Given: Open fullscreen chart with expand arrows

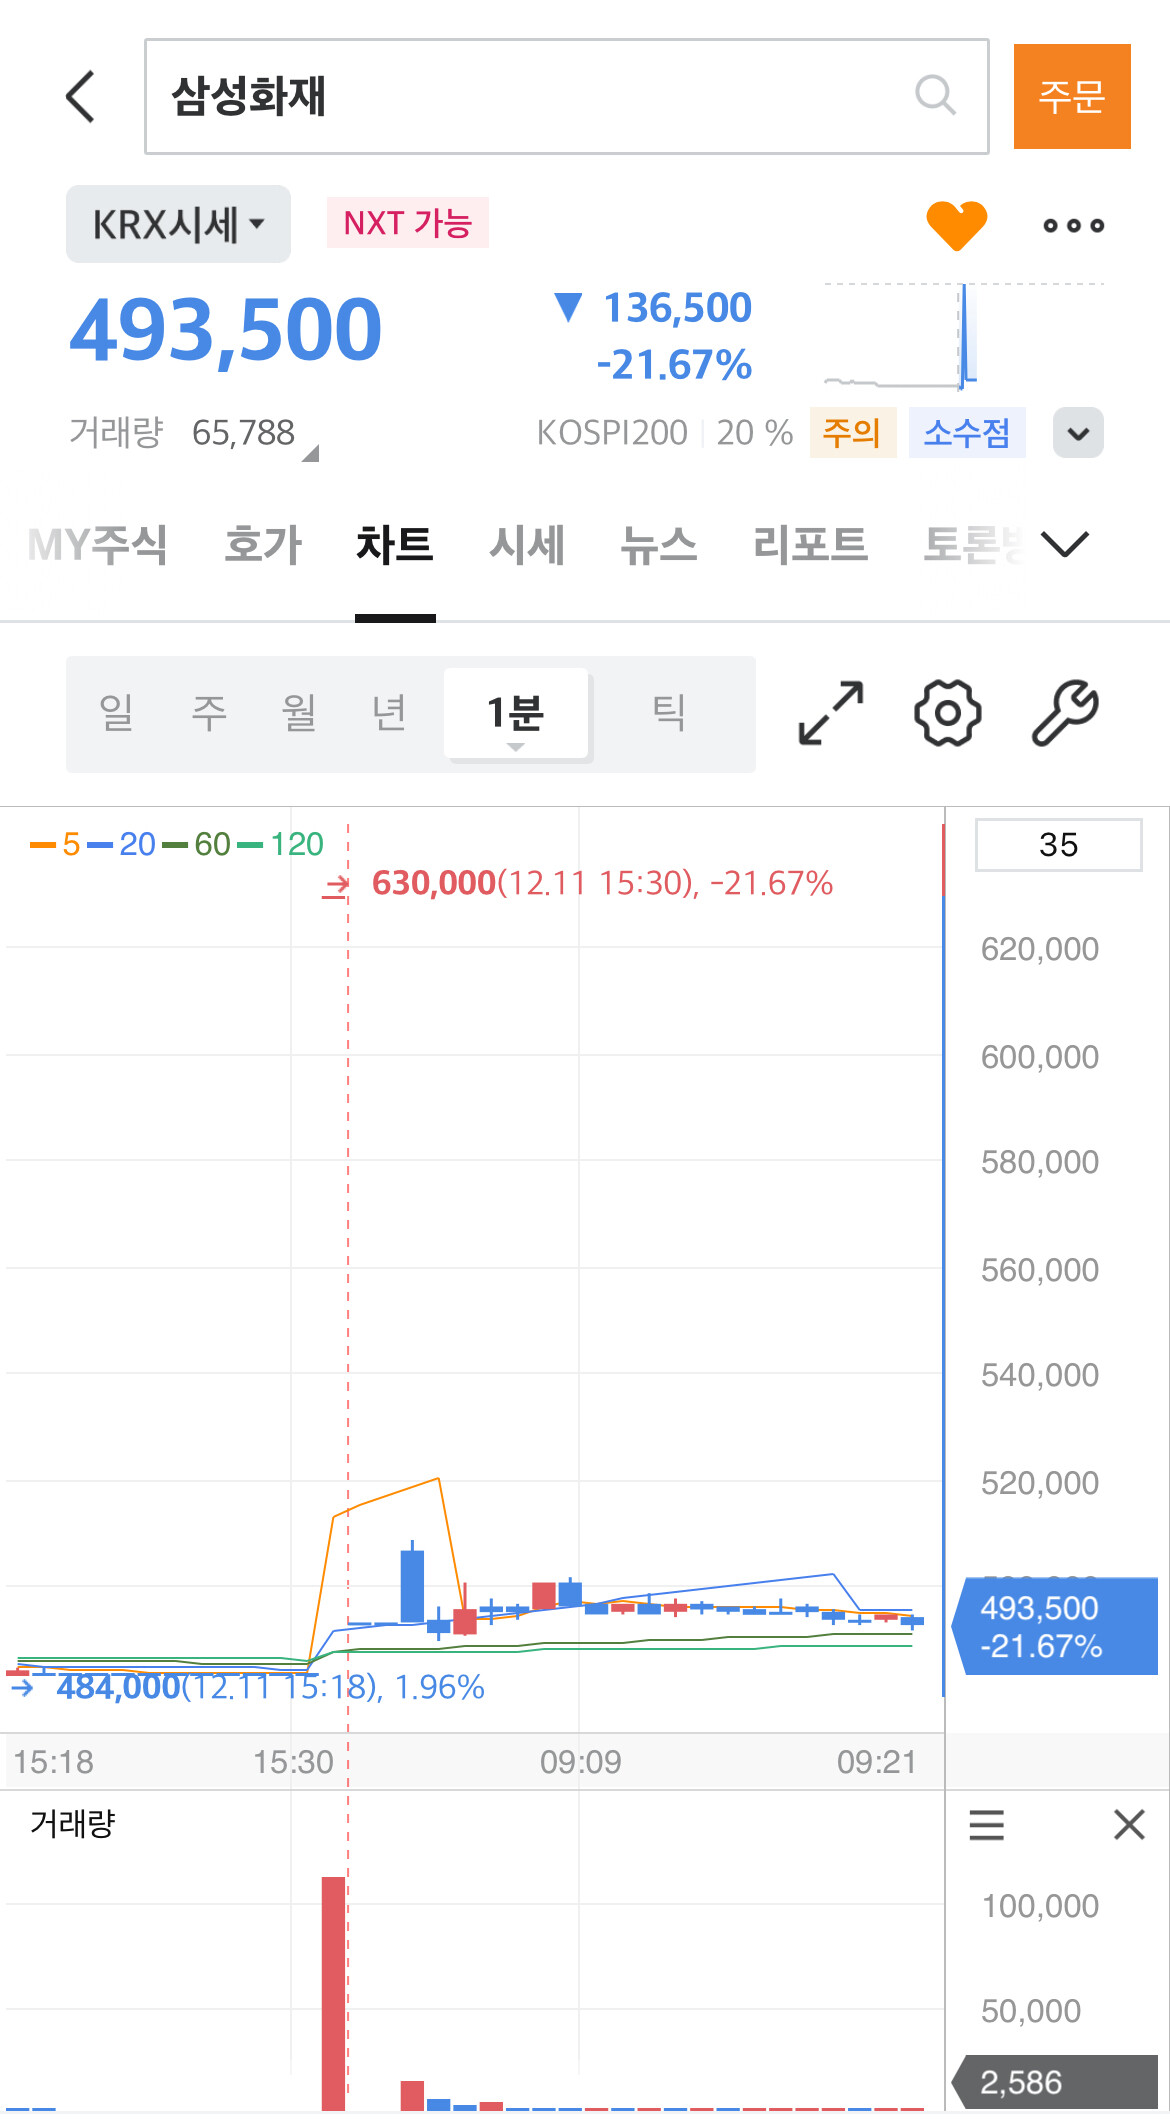Looking at the screenshot, I should (x=831, y=713).
